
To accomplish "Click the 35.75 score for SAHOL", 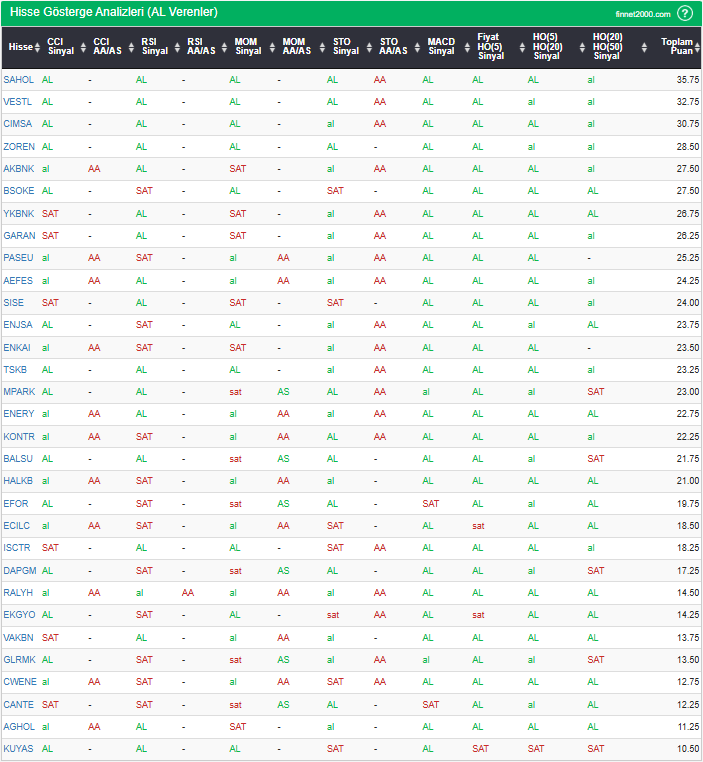I will [x=687, y=79].
